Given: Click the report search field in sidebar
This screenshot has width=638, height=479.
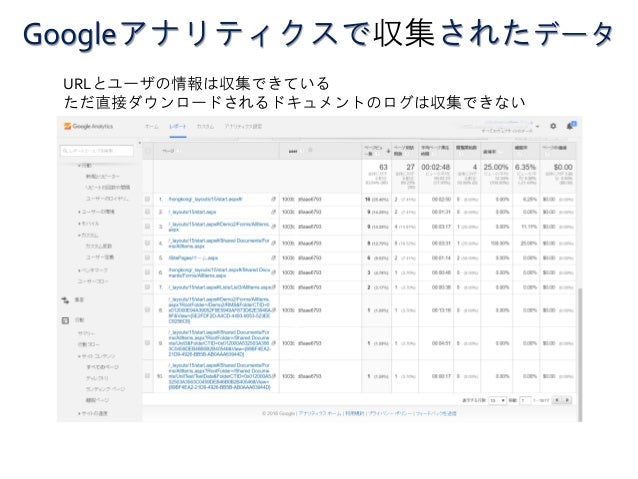Looking at the screenshot, I should 96,151.
